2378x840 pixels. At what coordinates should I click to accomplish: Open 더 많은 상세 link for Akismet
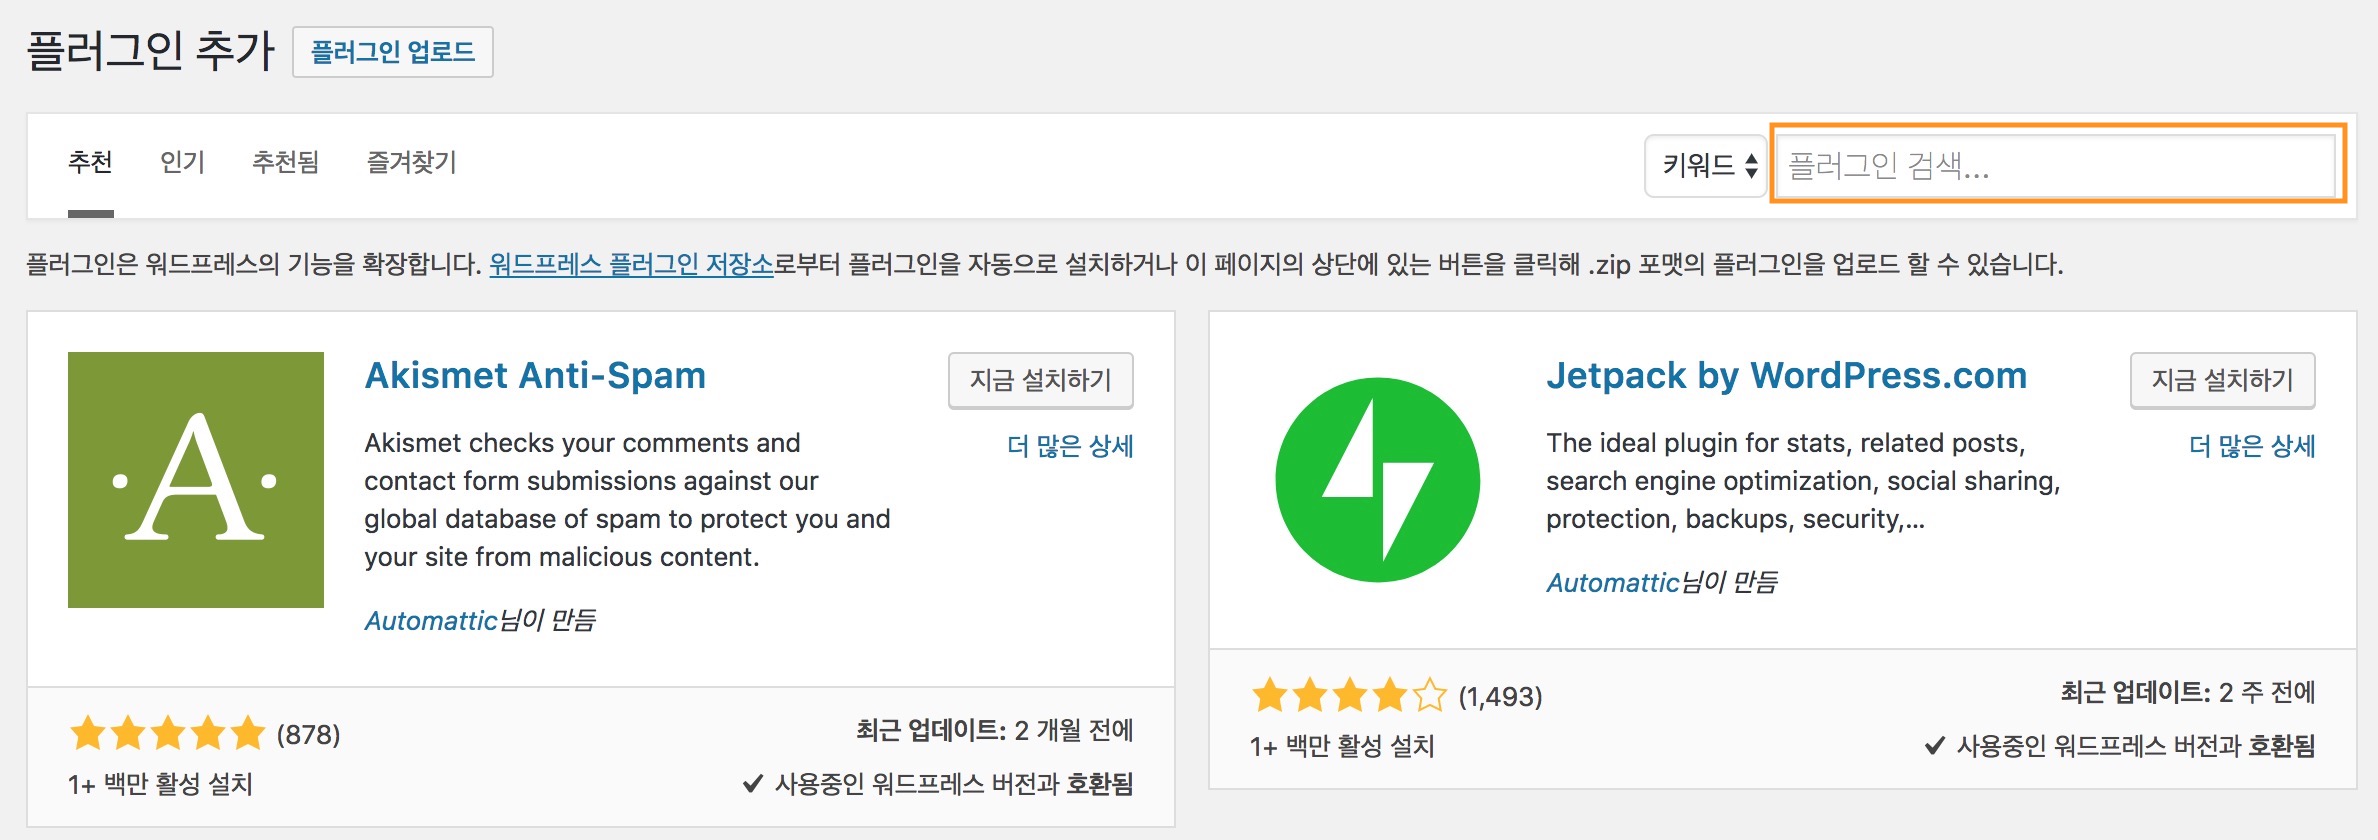tap(1070, 446)
